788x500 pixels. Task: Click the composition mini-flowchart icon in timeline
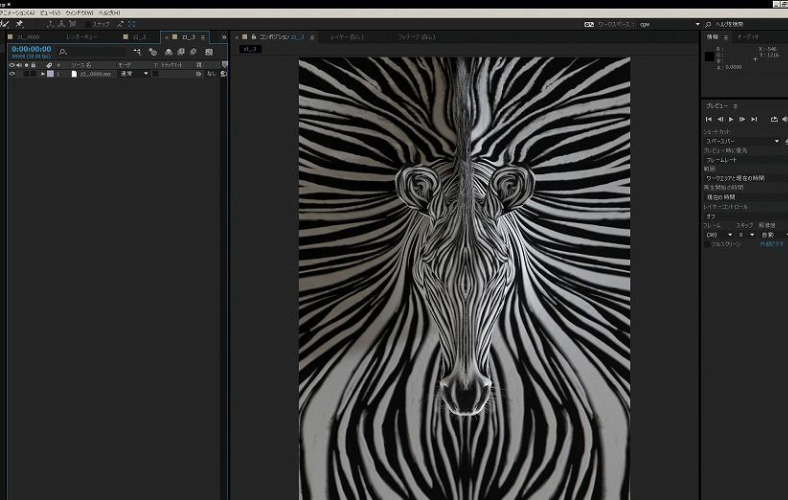137,52
